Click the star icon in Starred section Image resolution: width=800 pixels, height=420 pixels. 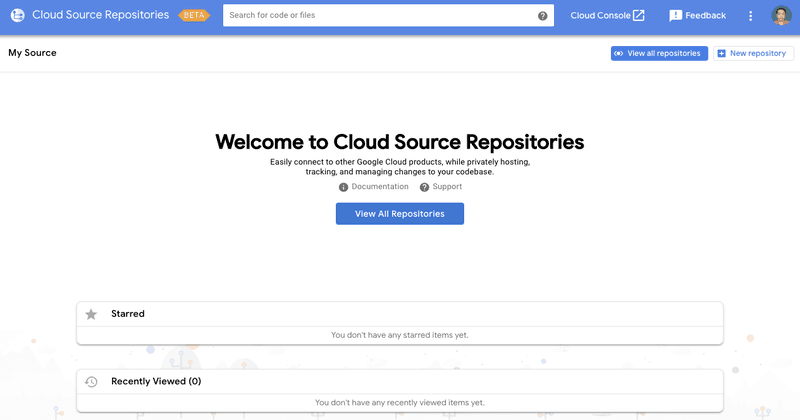tap(91, 314)
